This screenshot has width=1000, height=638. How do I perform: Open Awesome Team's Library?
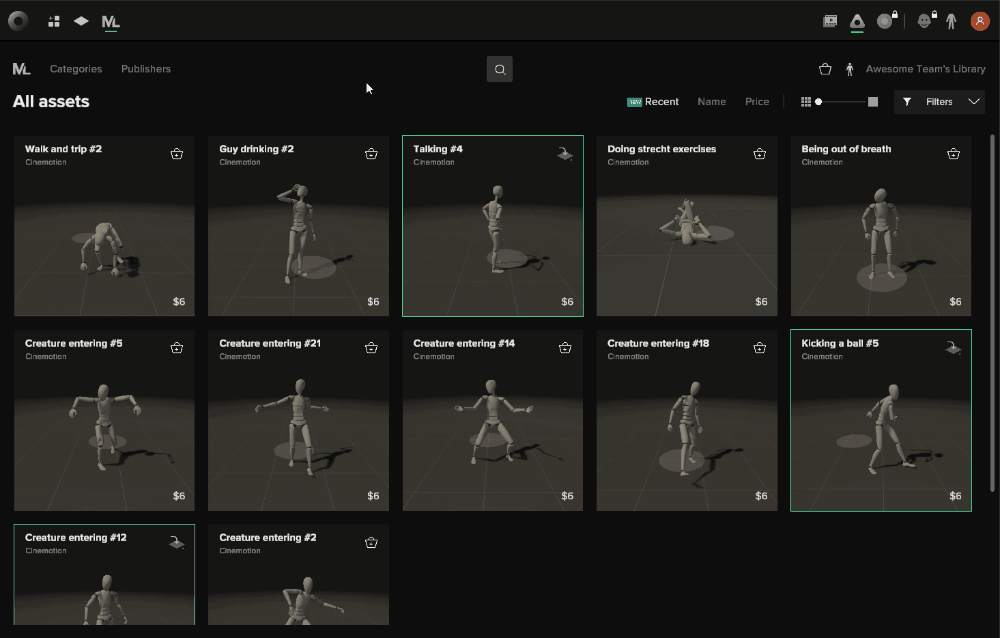pyautogui.click(x=925, y=69)
